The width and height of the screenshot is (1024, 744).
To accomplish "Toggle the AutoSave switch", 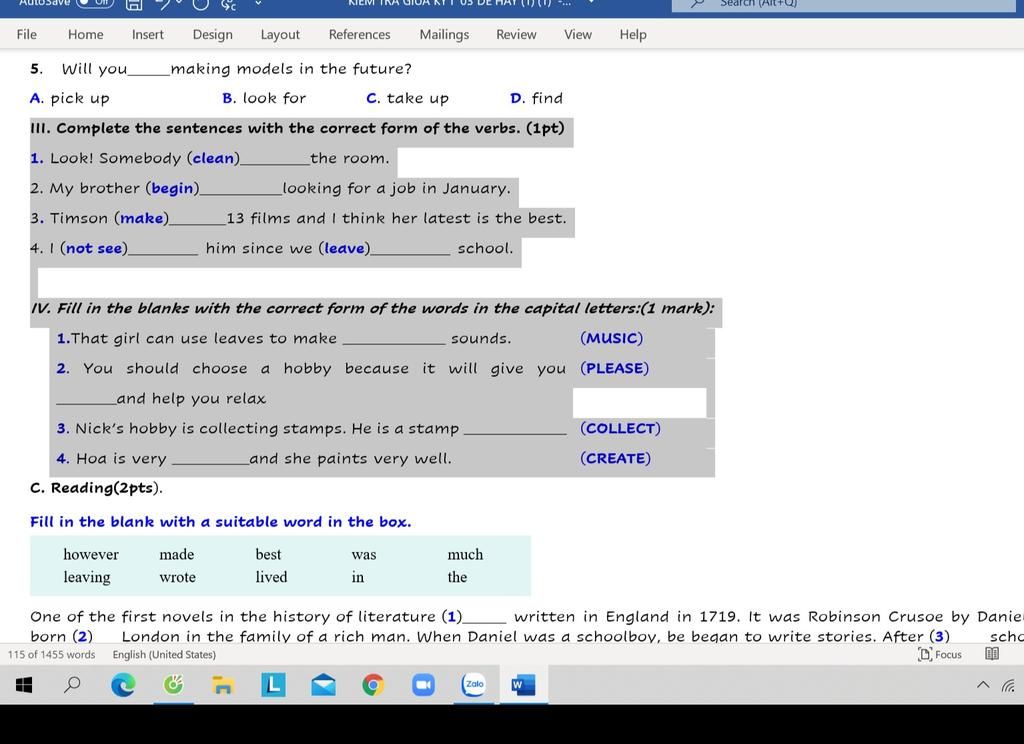I will coord(95,3).
